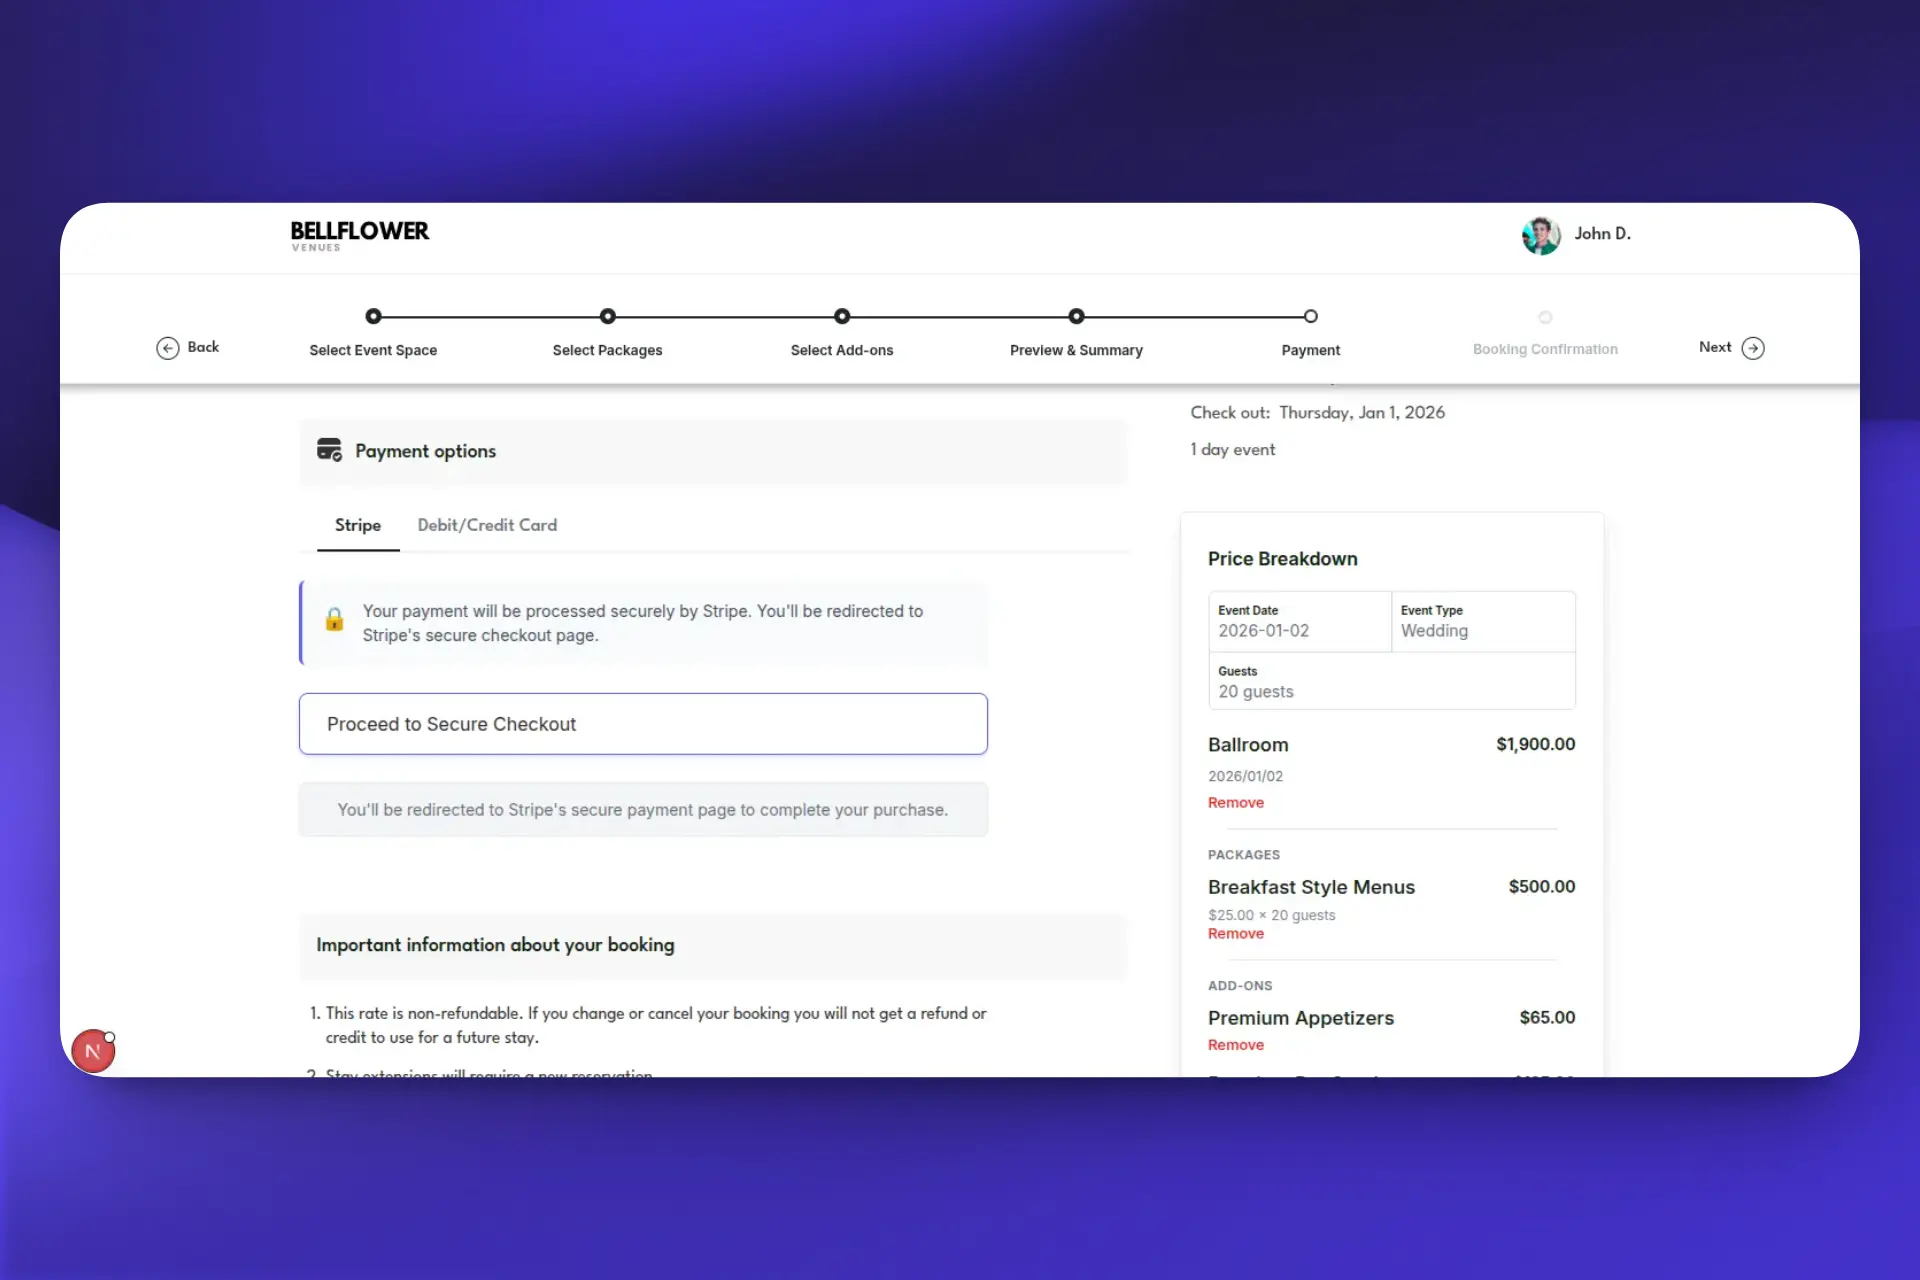
Task: Open the red N badge icon
Action: [93, 1051]
